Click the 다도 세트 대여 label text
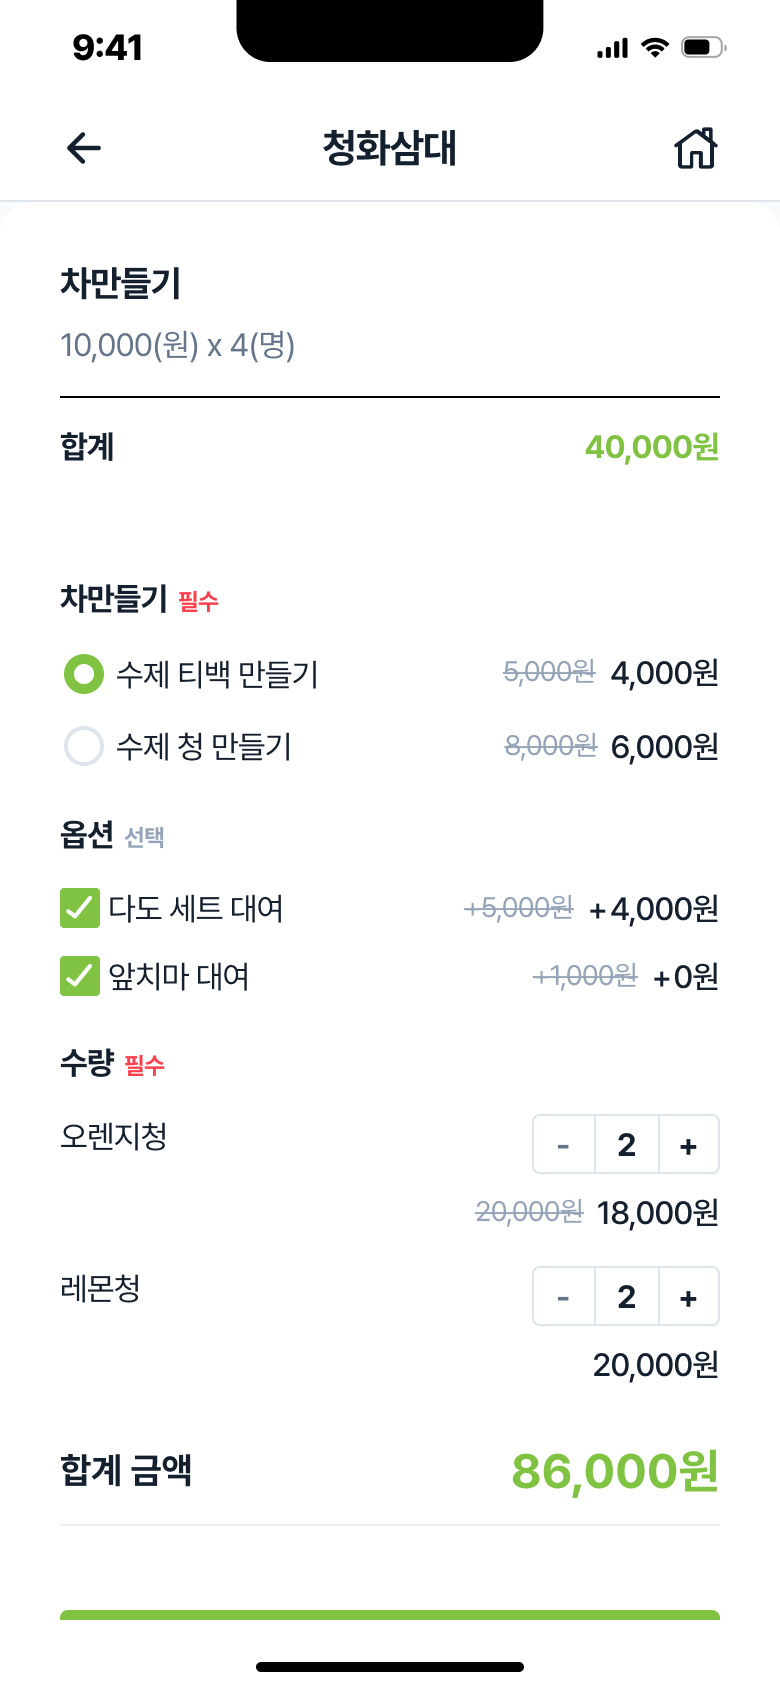This screenshot has width=780, height=1688. (x=196, y=909)
